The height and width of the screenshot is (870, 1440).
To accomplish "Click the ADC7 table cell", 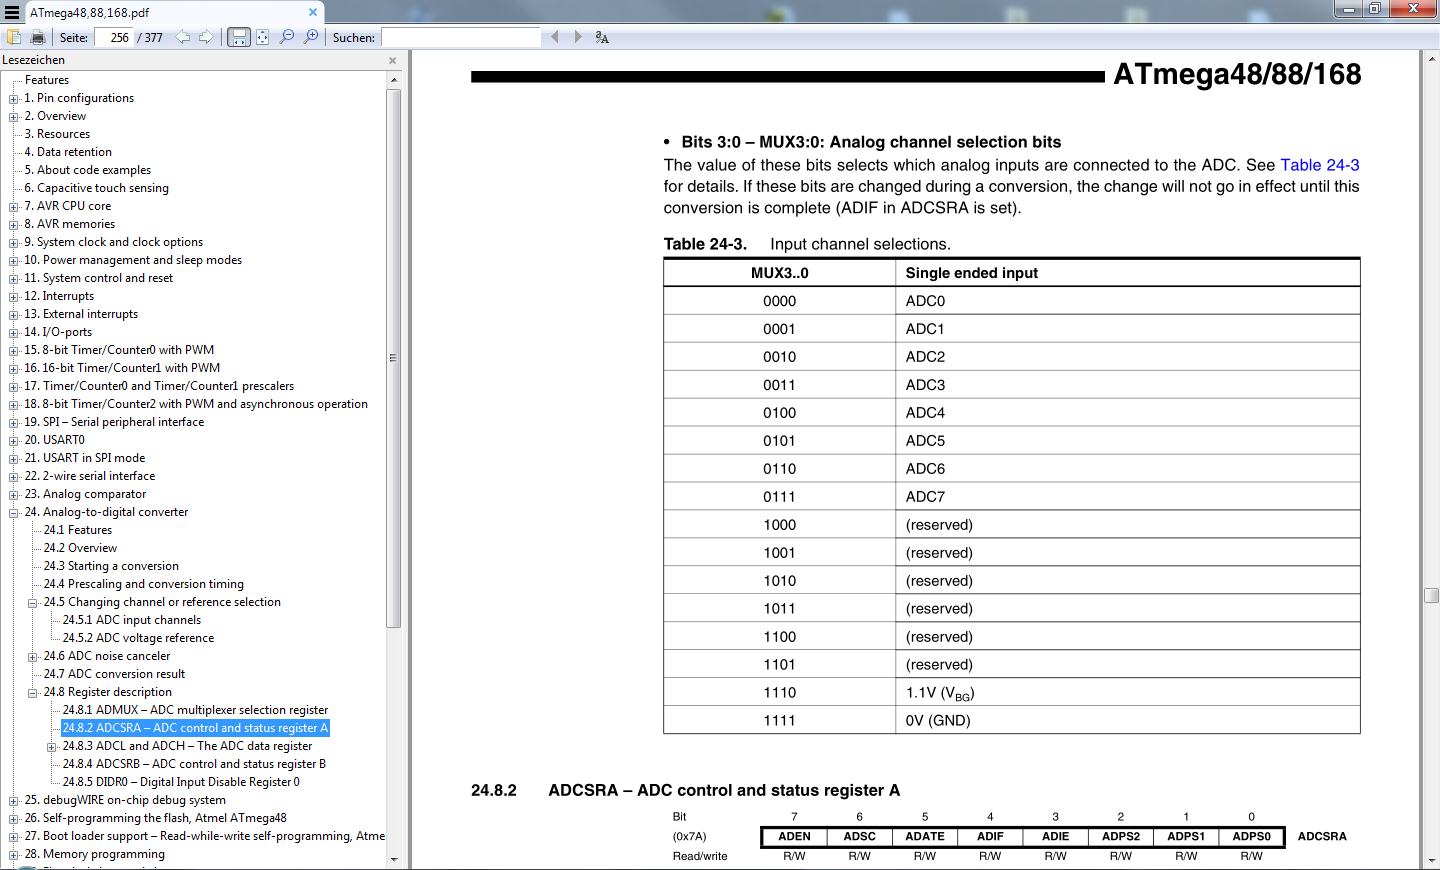I will coord(1128,496).
